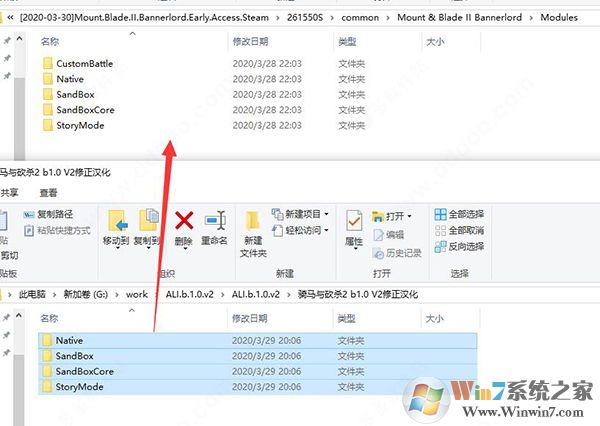Viewport: 600px width, 426px height.
Task: Click the red Delete (删除) icon
Action: click(x=184, y=220)
